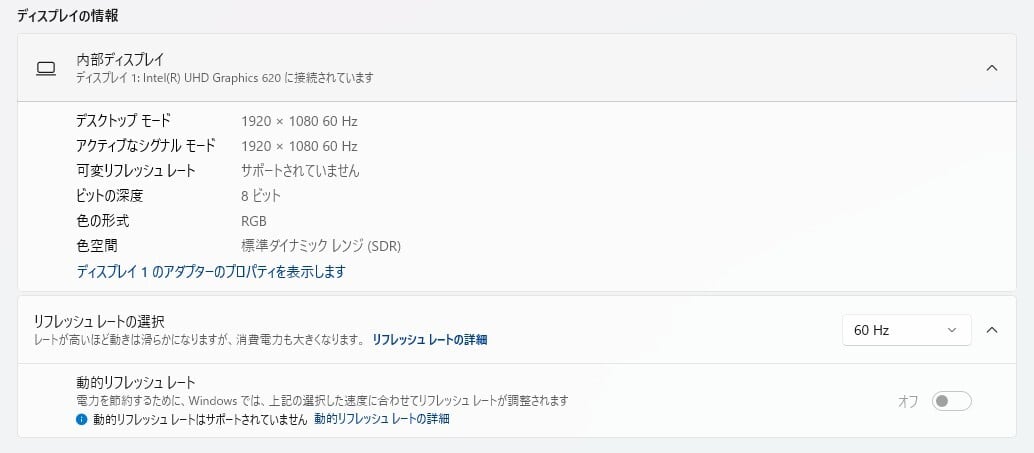Open ディスプレイ 1 のアダプターのプロパティを表示します link
This screenshot has height=453, width=1034.
211,271
